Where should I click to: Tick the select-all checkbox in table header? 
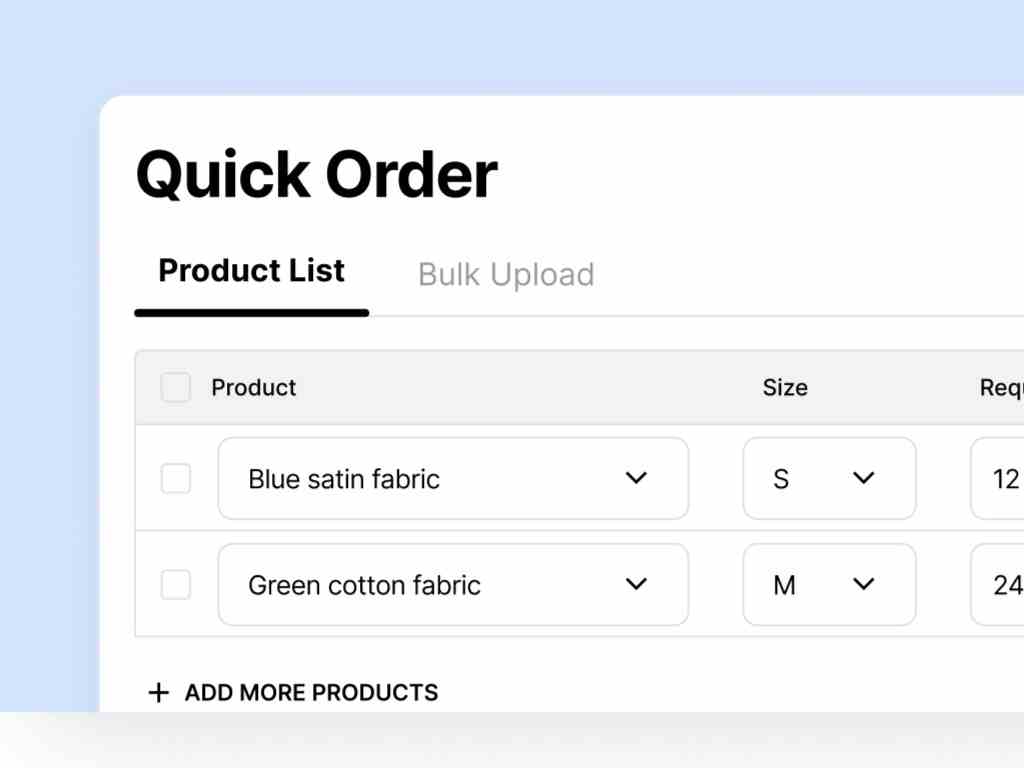tap(176, 387)
